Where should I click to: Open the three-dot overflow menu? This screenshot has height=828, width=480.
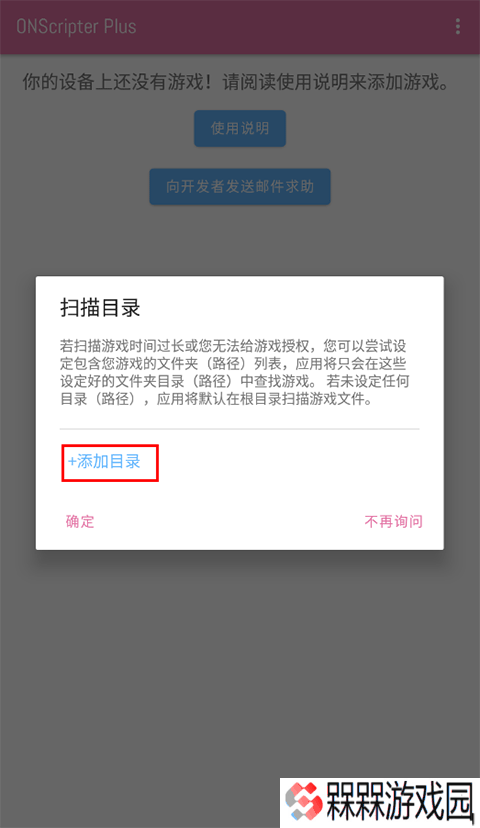coord(457,26)
